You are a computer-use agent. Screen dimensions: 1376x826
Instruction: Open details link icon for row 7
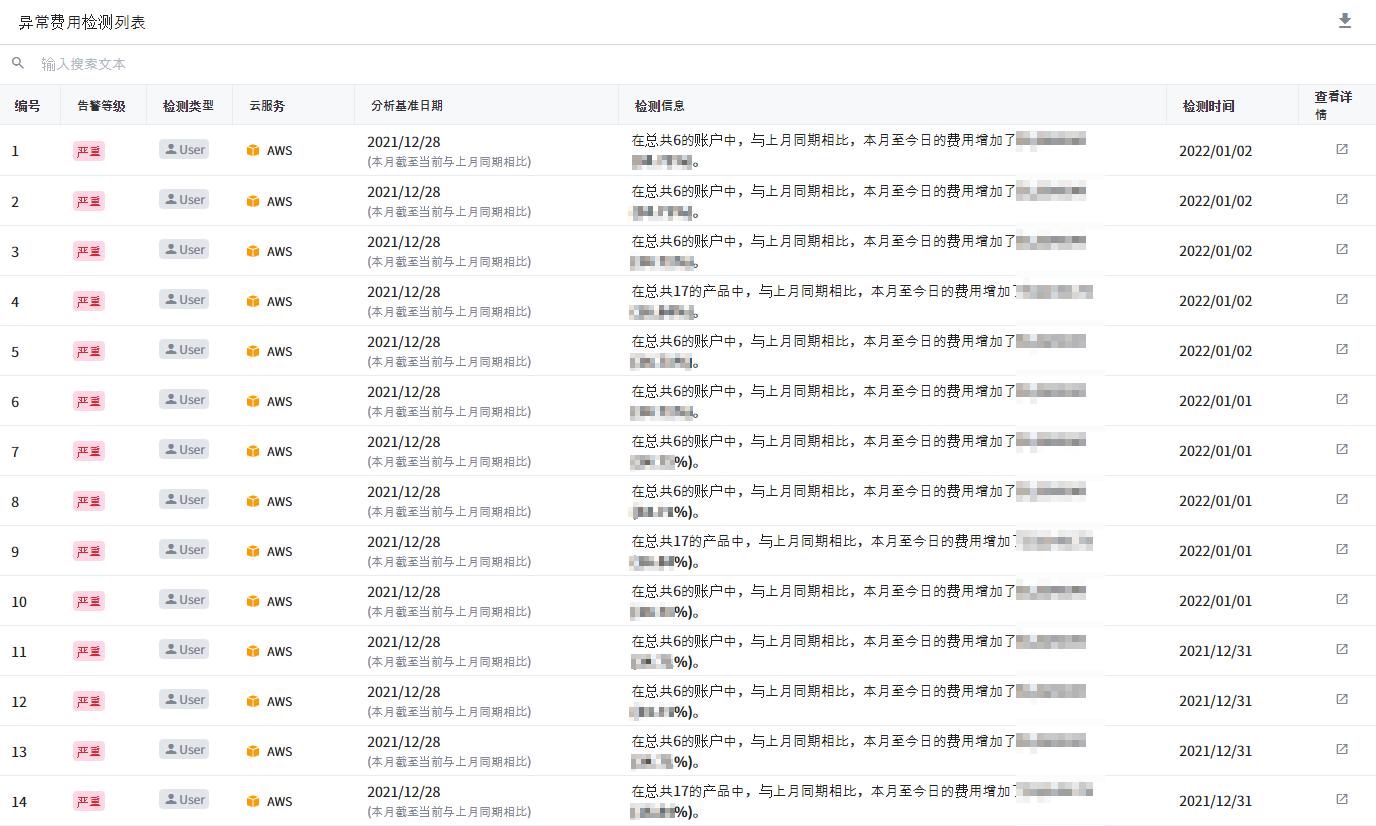click(1342, 449)
